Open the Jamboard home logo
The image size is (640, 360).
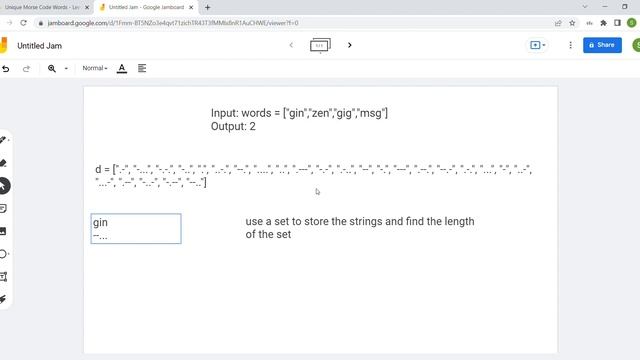click(4, 45)
